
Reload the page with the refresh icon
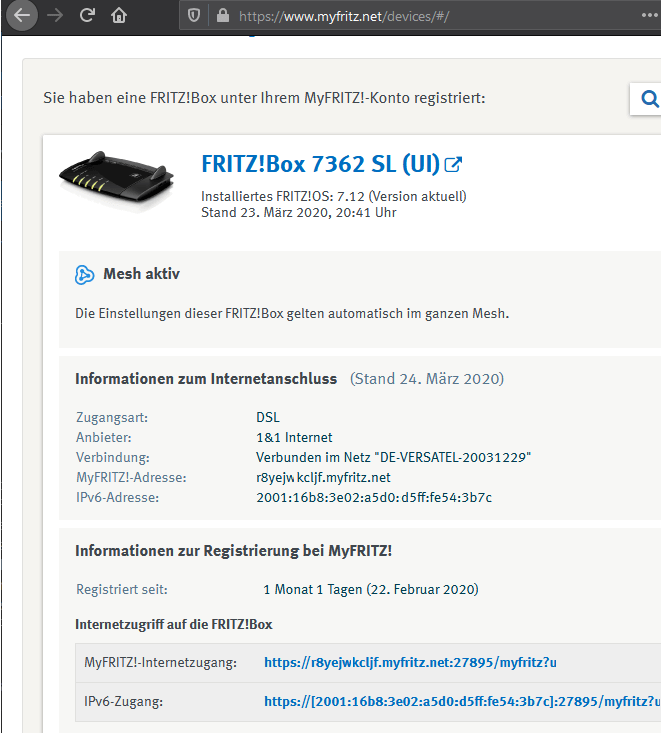pyautogui.click(x=87, y=15)
